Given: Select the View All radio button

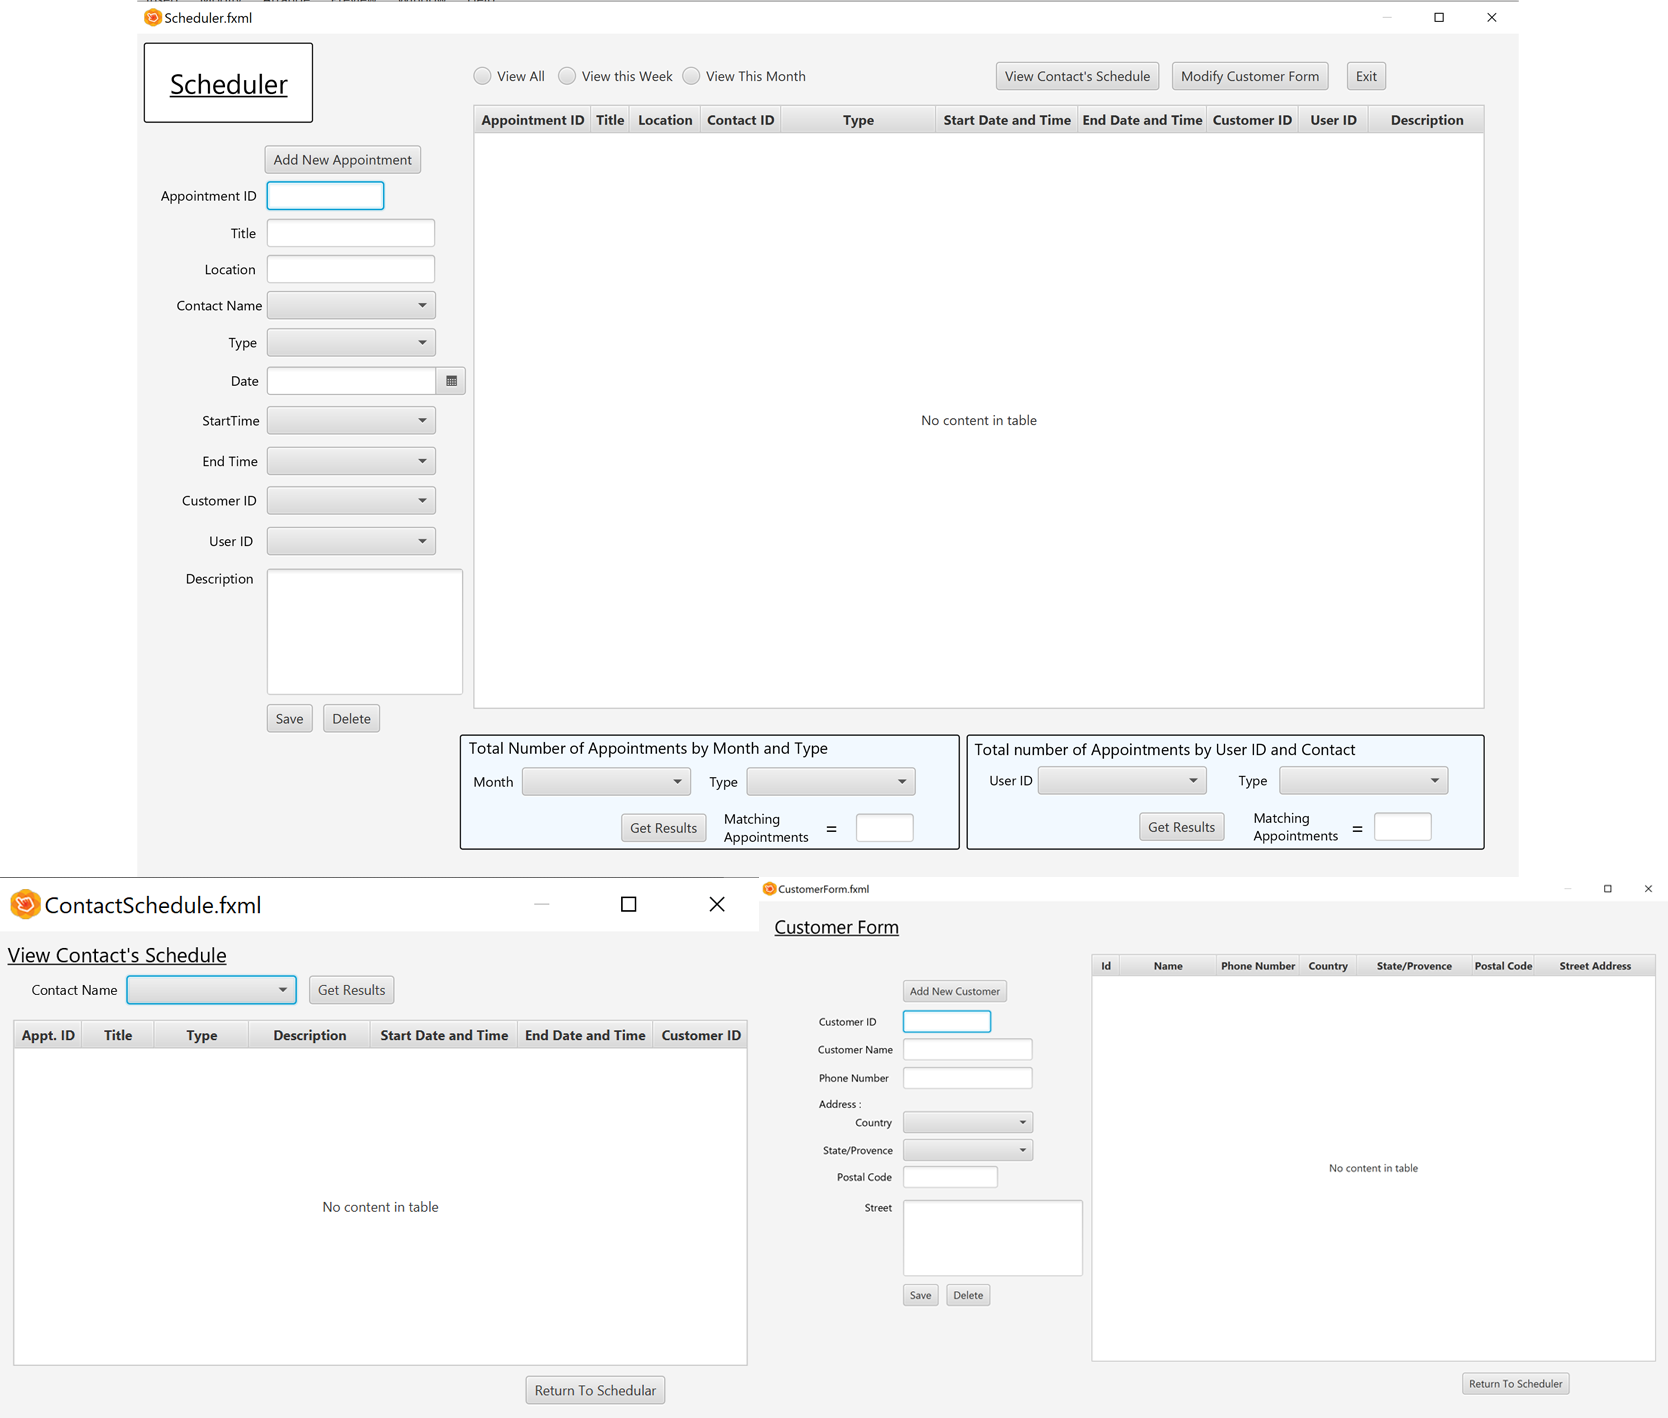Looking at the screenshot, I should pos(482,76).
